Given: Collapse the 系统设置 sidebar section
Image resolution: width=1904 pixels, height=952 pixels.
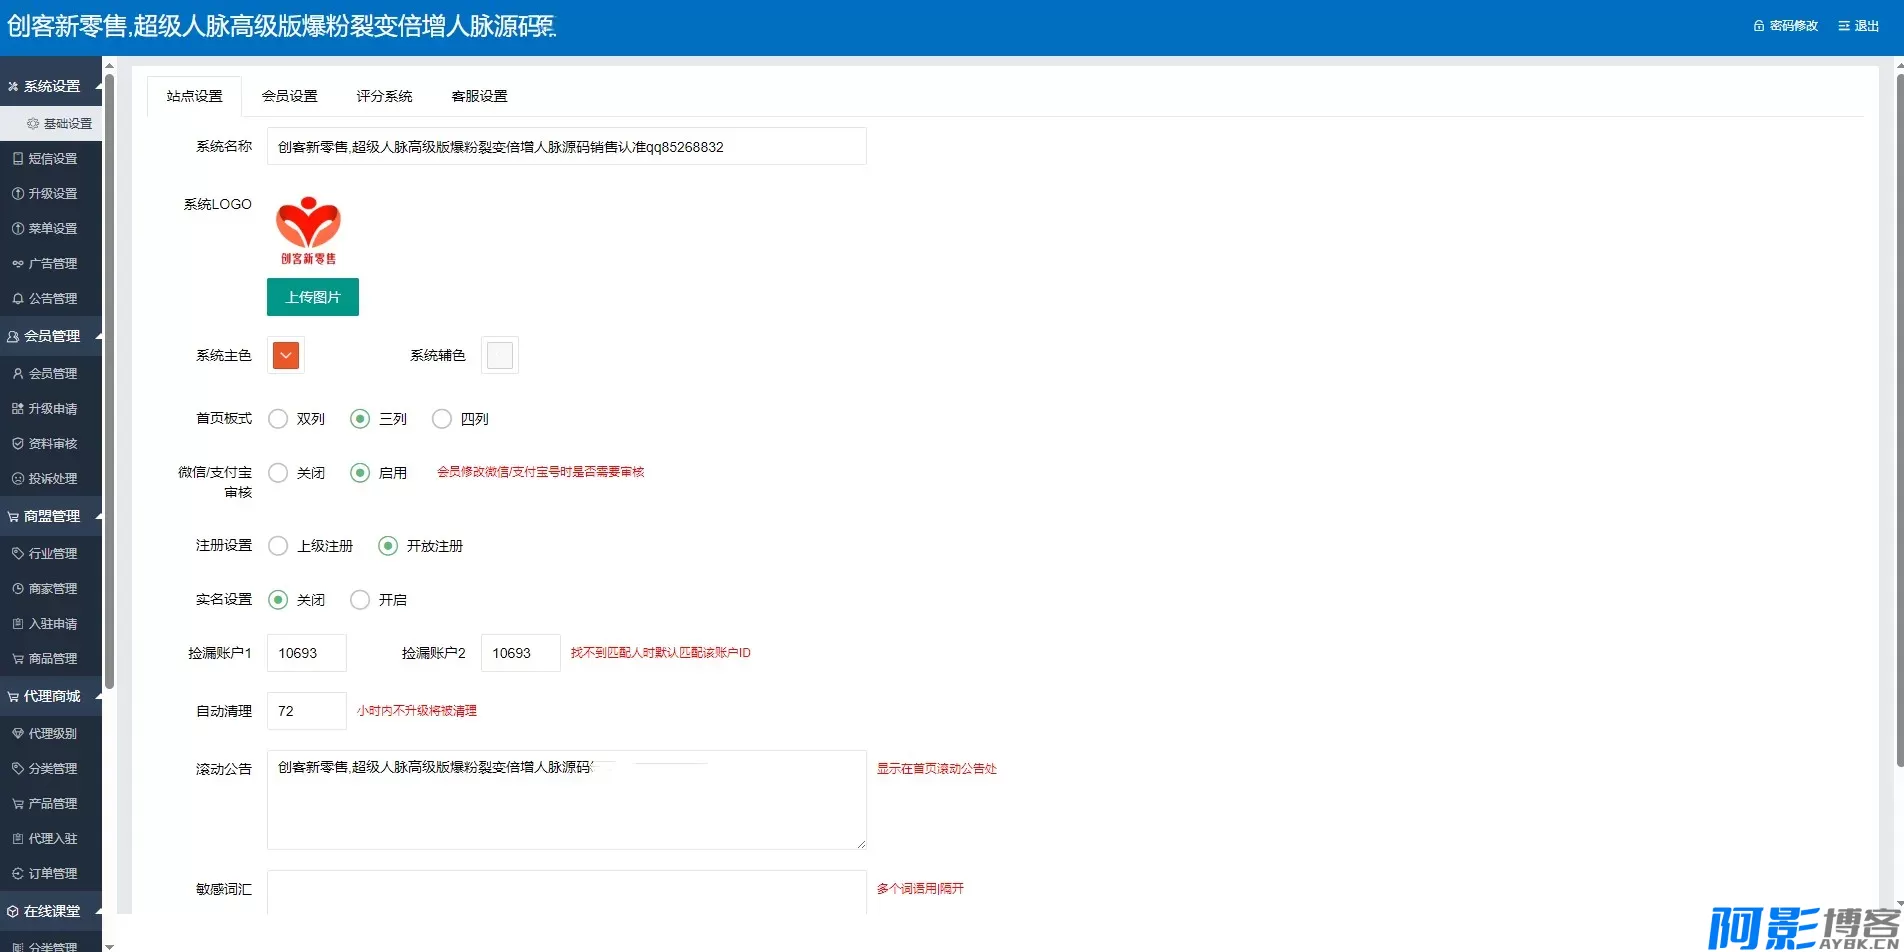Looking at the screenshot, I should pyautogui.click(x=98, y=87).
